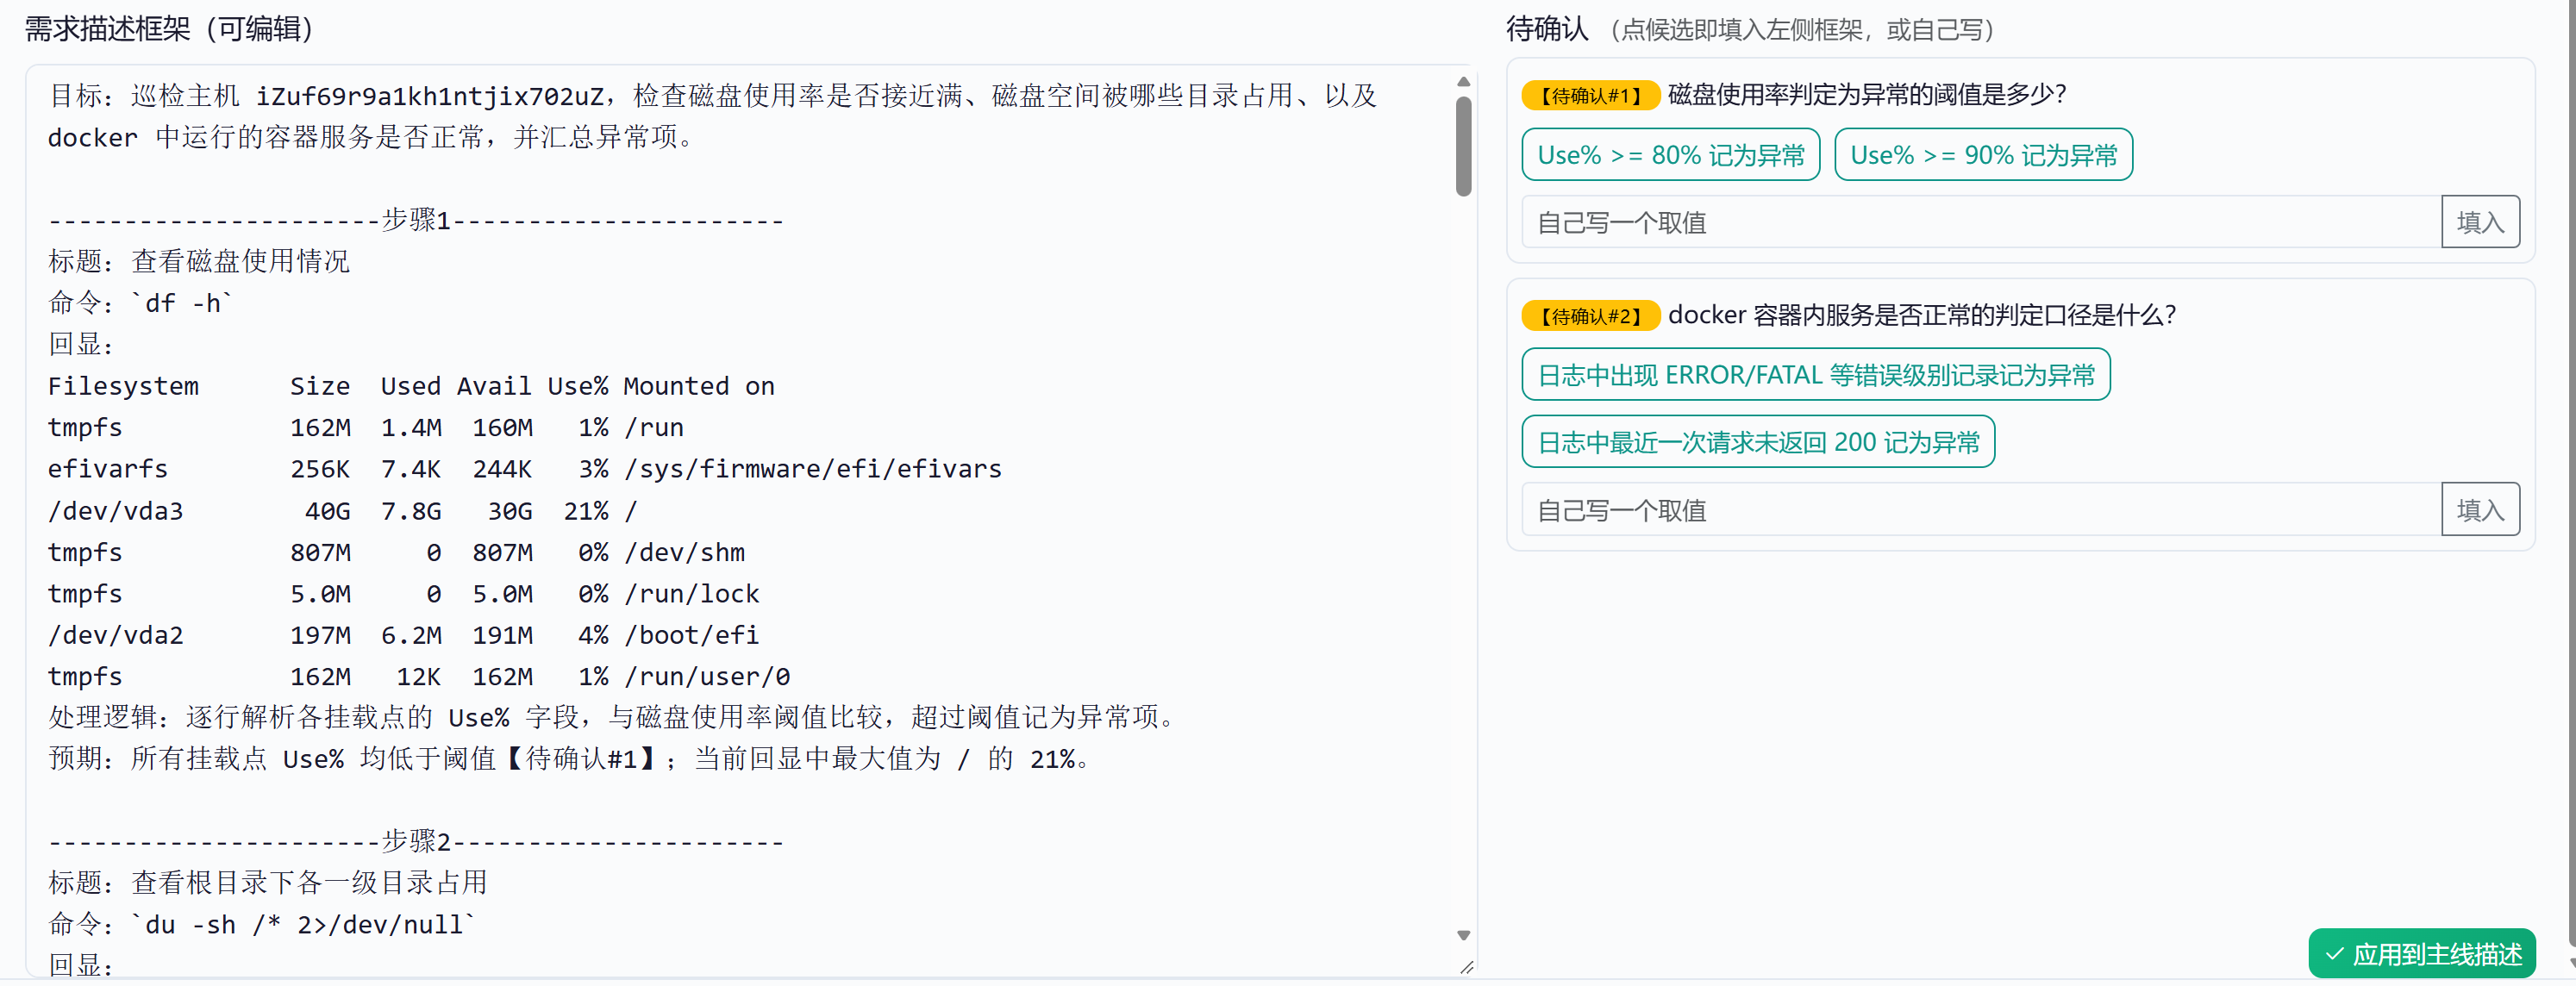The height and width of the screenshot is (986, 2576).
Task: Click the 'docker 容器内服务是否正常的判定口径是什么?' question
Action: tap(1922, 316)
